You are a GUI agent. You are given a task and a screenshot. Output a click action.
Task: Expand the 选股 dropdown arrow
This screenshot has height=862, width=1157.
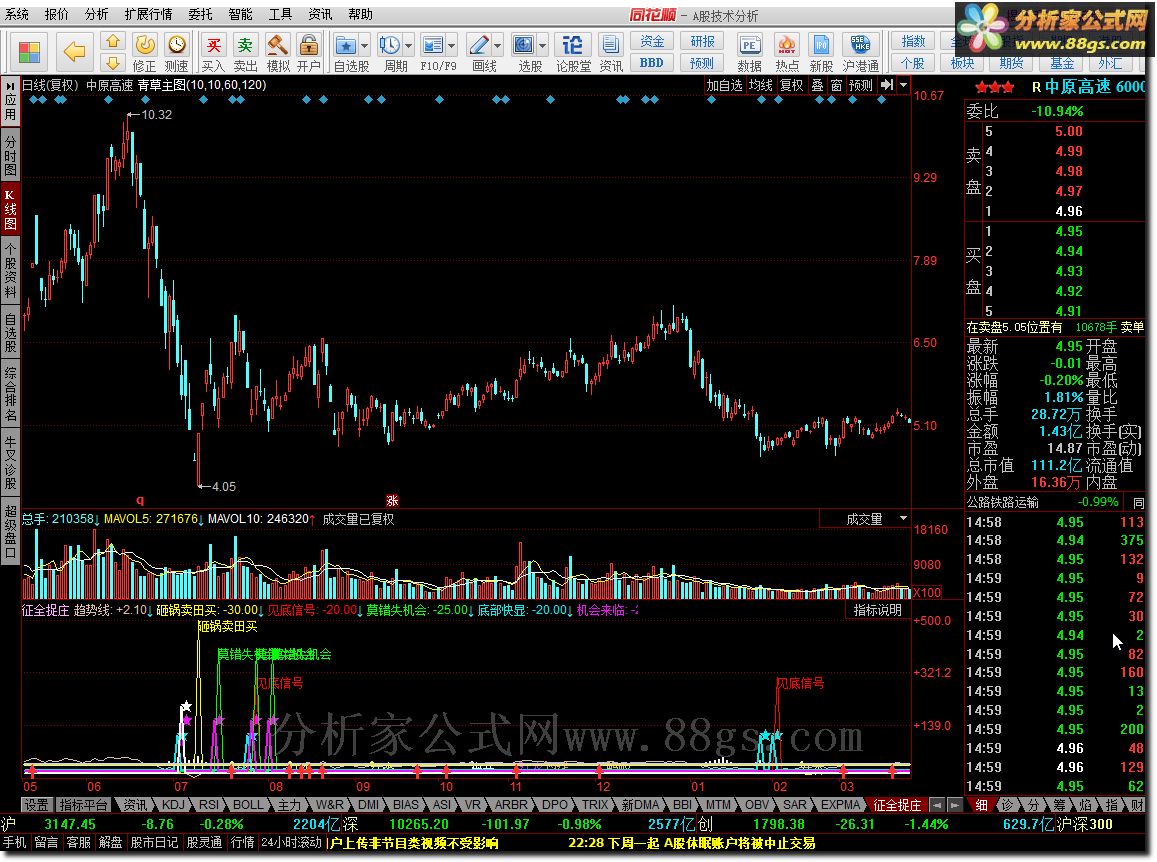click(543, 46)
